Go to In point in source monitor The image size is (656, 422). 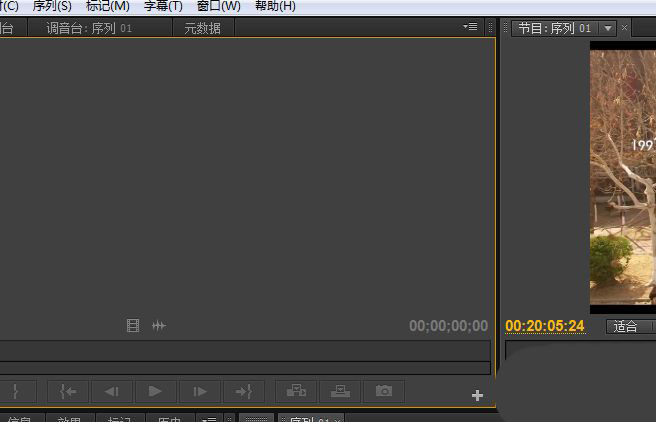click(68, 391)
